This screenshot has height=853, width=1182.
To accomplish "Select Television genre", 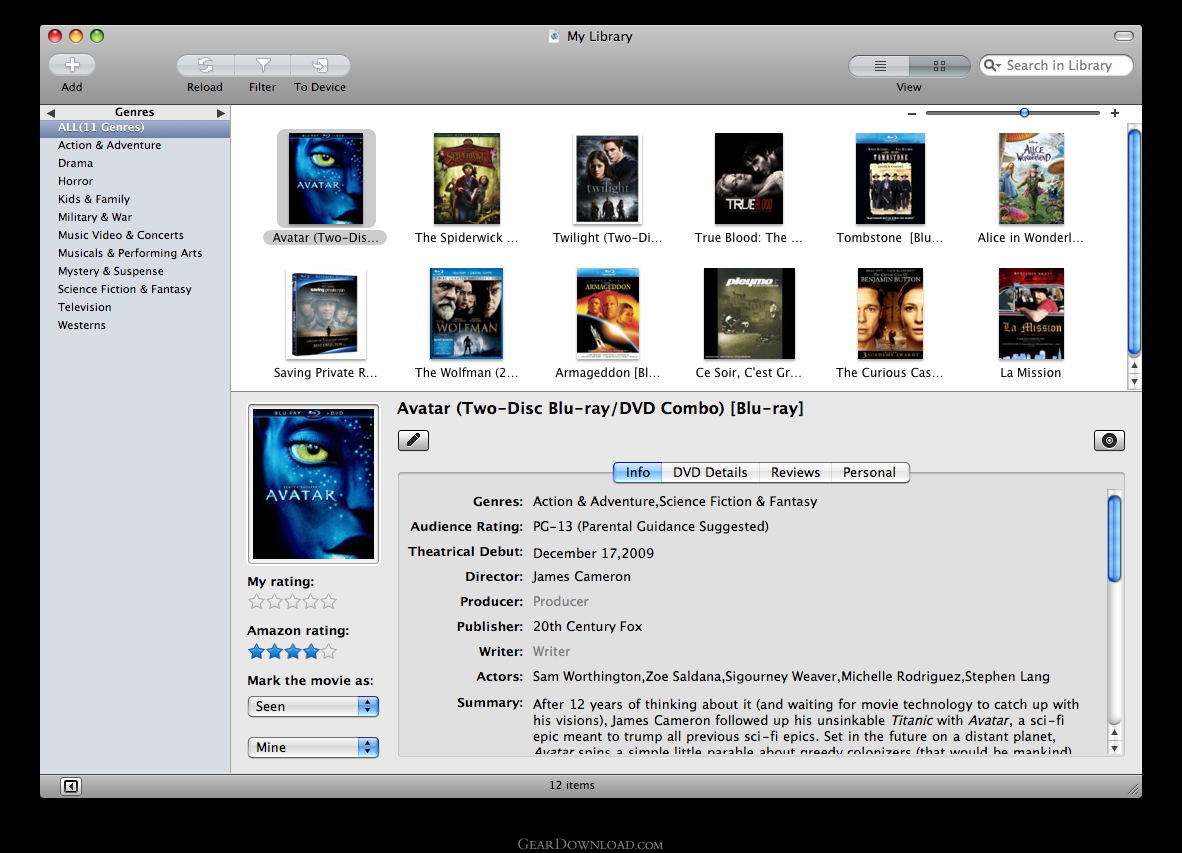I will pos(135,308).
